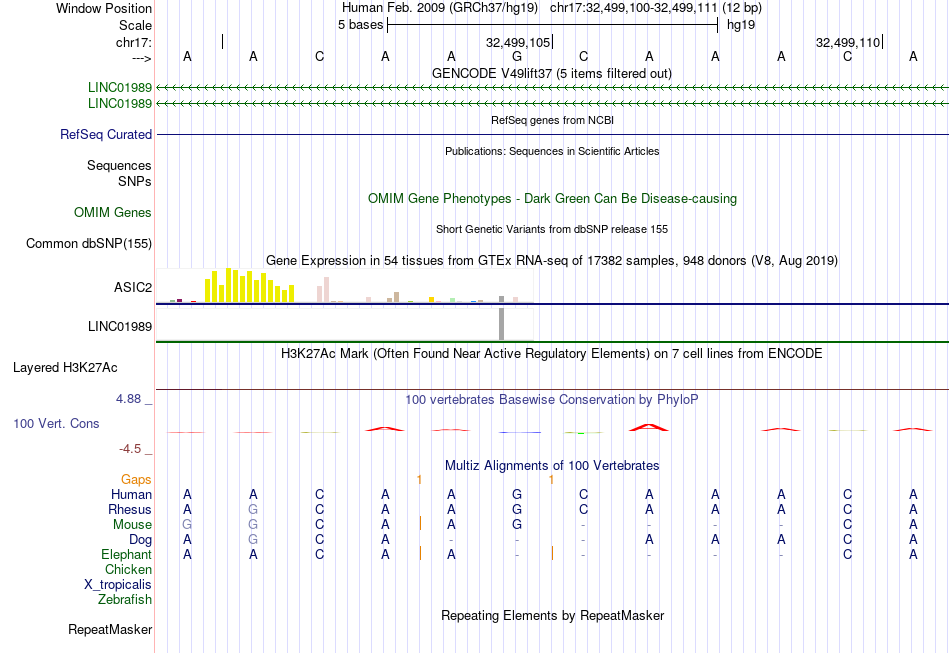Click OMIM Gene Phenotypes green title

point(552,198)
